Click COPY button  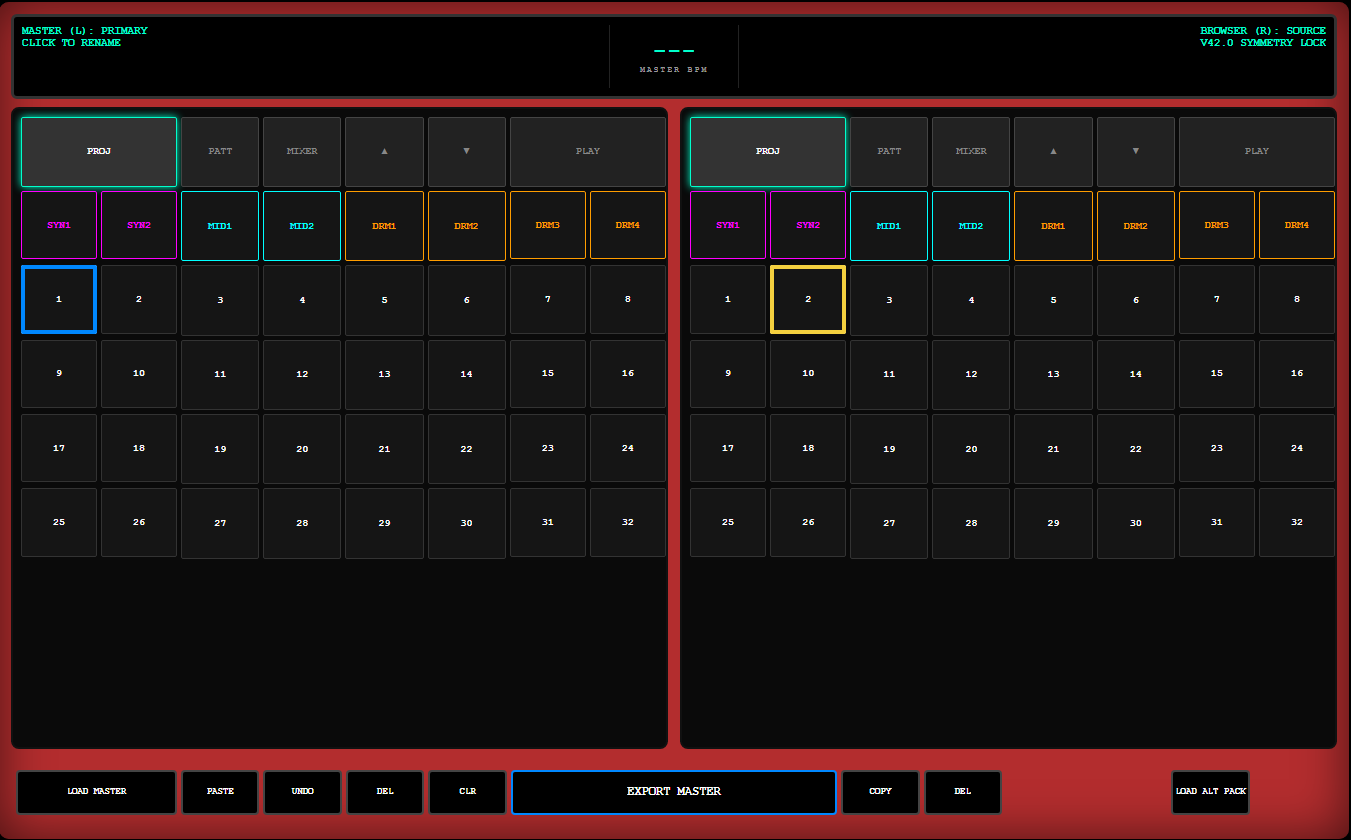(880, 792)
